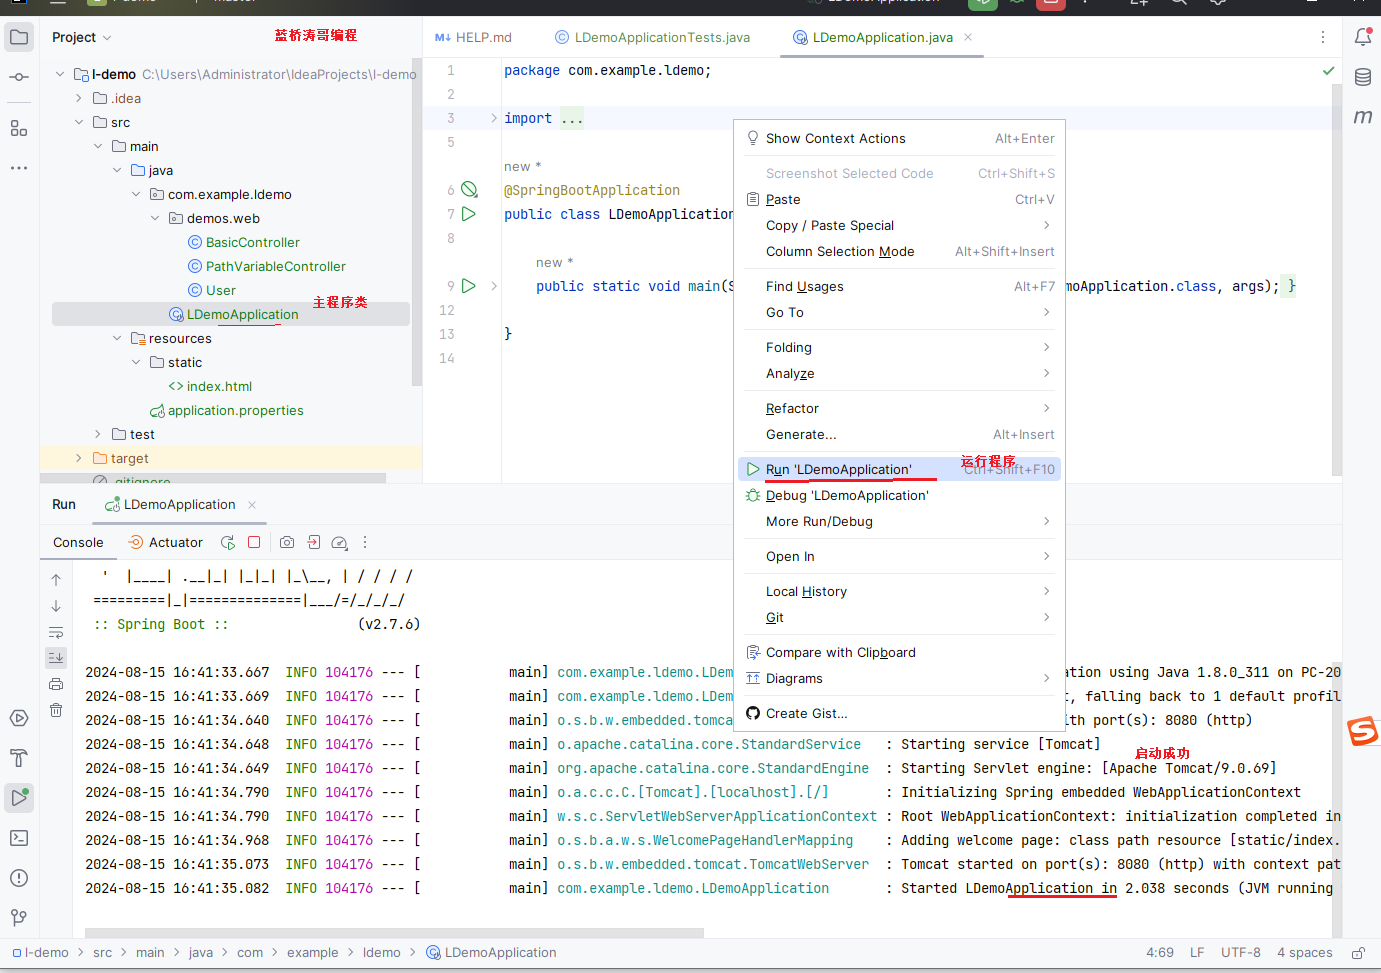Unfold the import statements on line 3
The width and height of the screenshot is (1381, 973).
494,118
